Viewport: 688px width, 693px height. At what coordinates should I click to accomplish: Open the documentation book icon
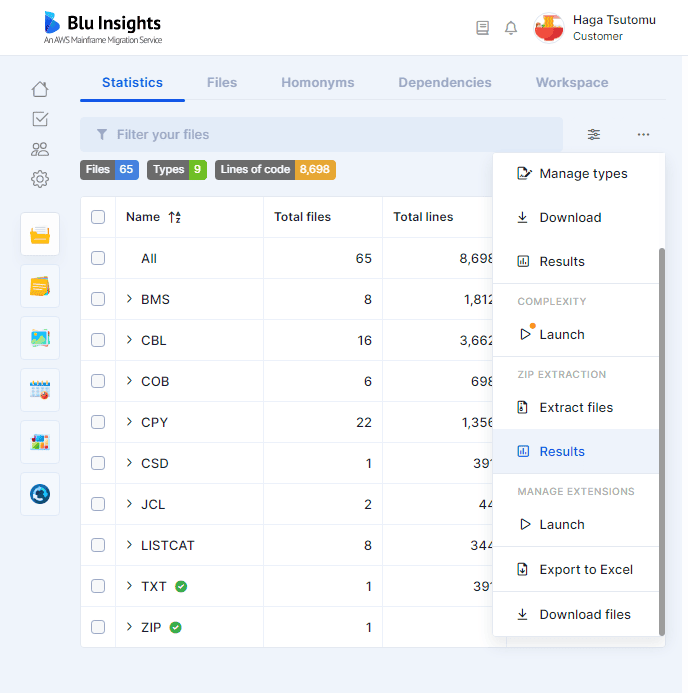tap(483, 28)
